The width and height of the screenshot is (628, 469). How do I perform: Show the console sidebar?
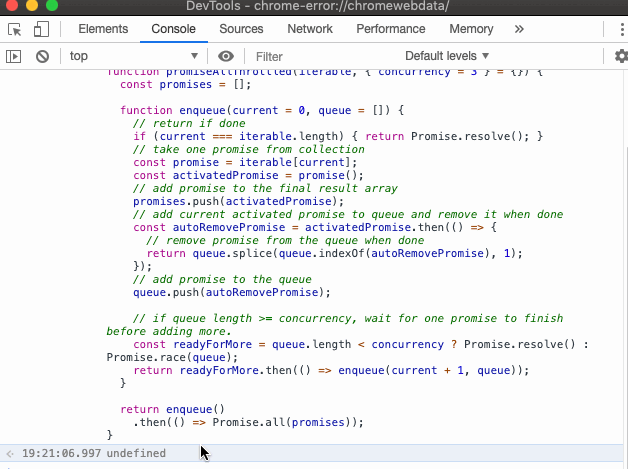[14, 56]
